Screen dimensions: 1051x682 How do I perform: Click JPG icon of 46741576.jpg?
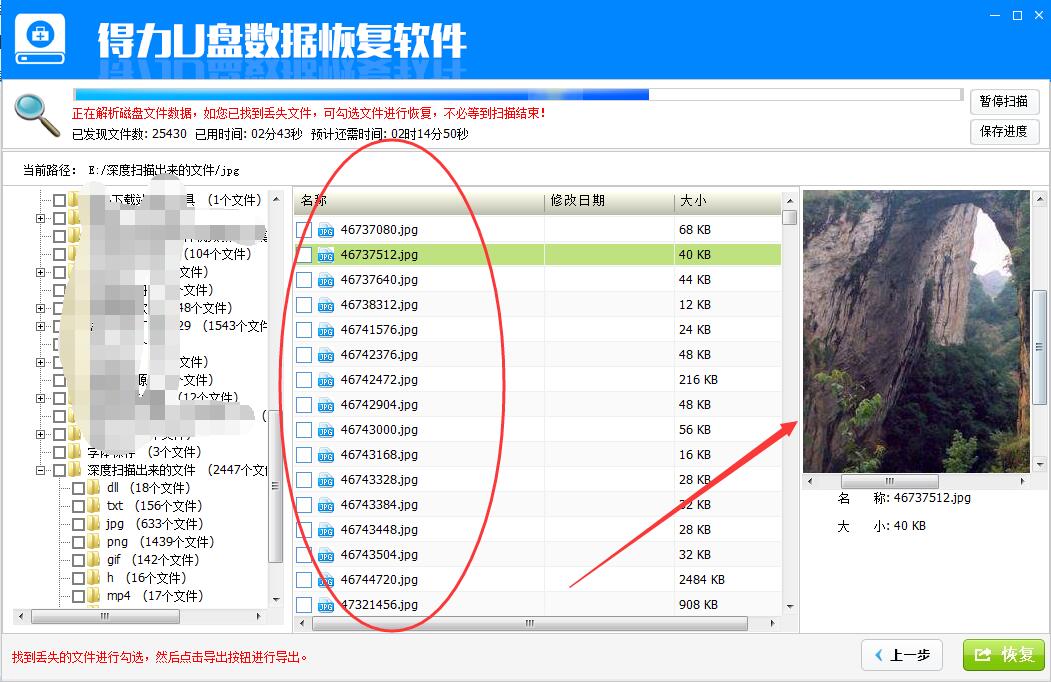click(326, 330)
